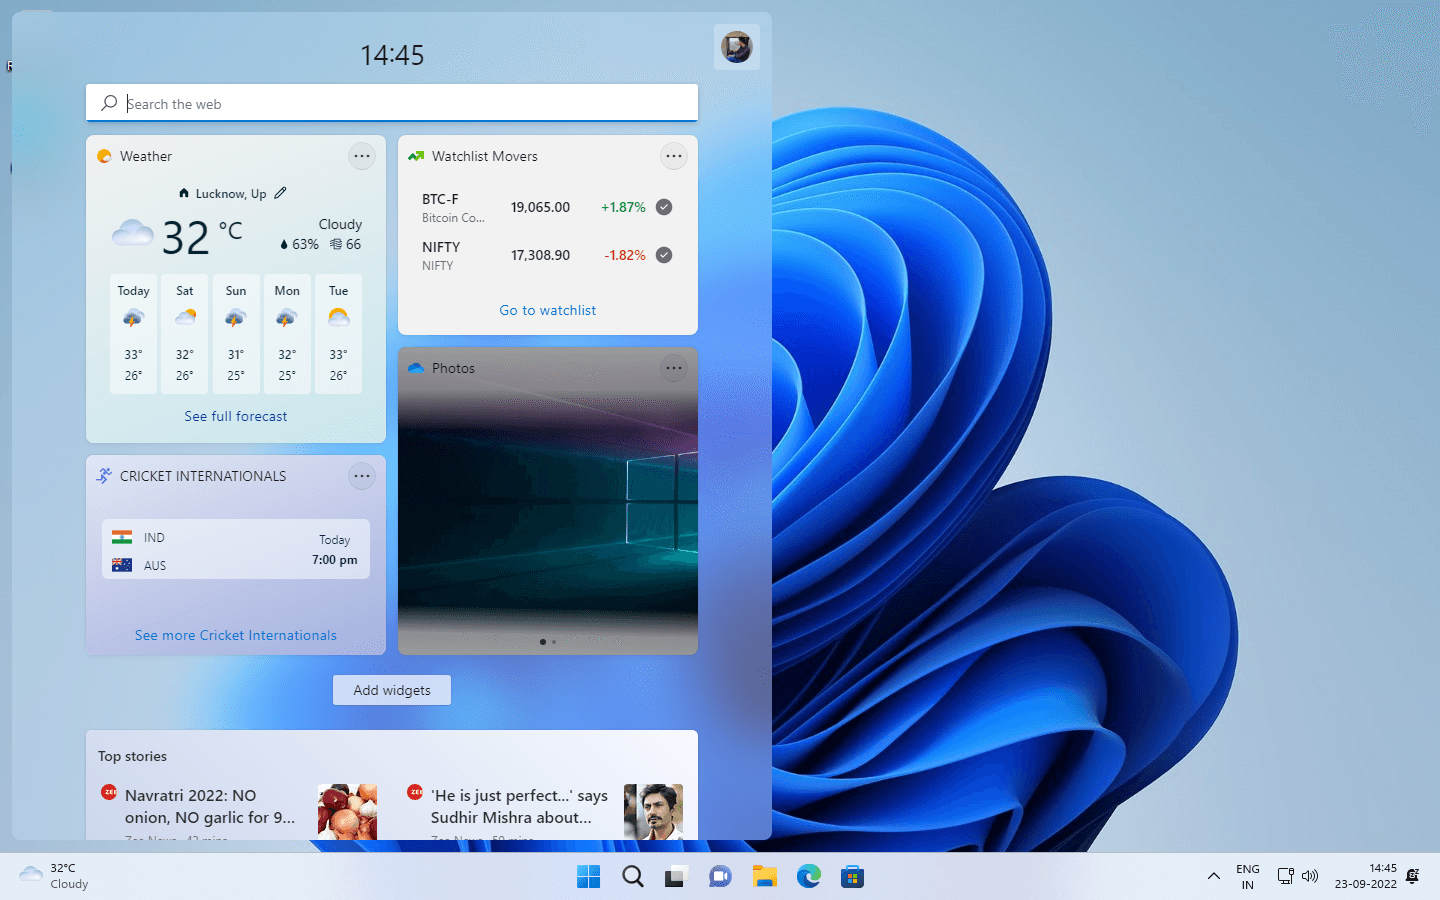Select Tue forecast column

[x=339, y=334]
